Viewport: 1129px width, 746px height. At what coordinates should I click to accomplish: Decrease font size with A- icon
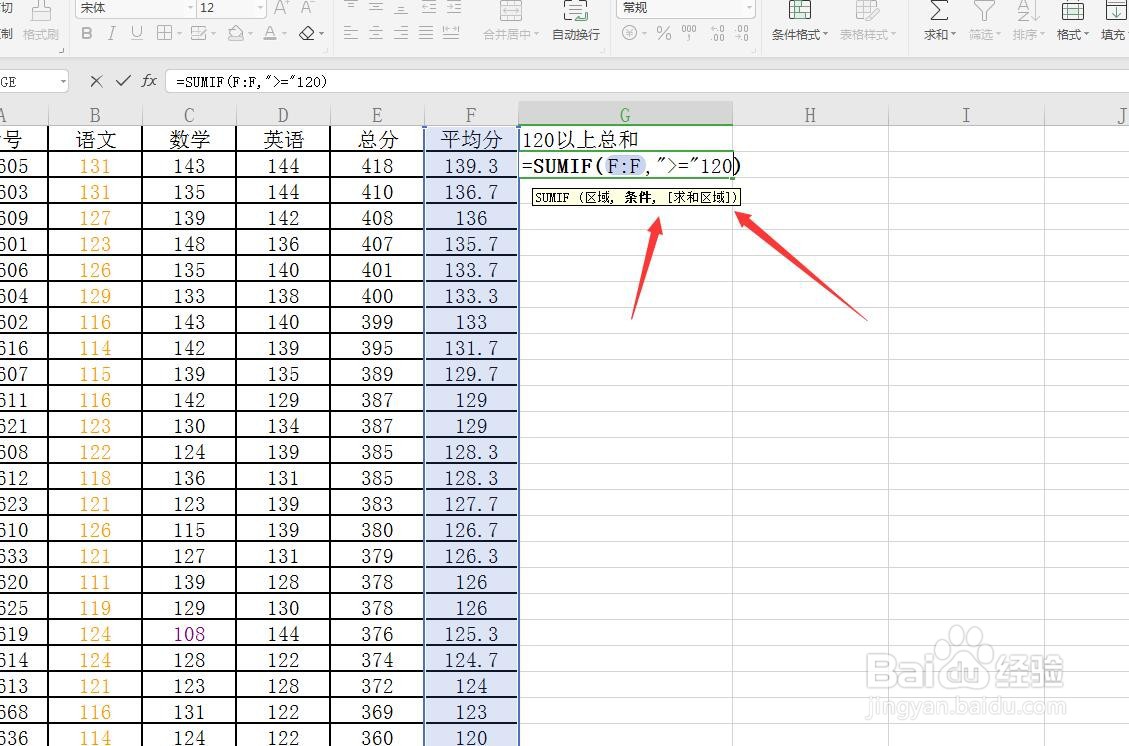[x=307, y=8]
